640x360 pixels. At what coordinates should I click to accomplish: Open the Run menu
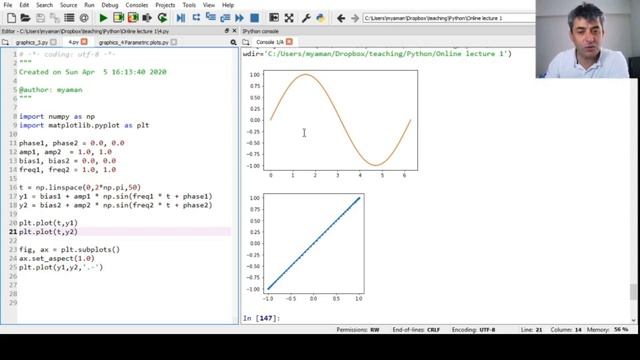(89, 5)
